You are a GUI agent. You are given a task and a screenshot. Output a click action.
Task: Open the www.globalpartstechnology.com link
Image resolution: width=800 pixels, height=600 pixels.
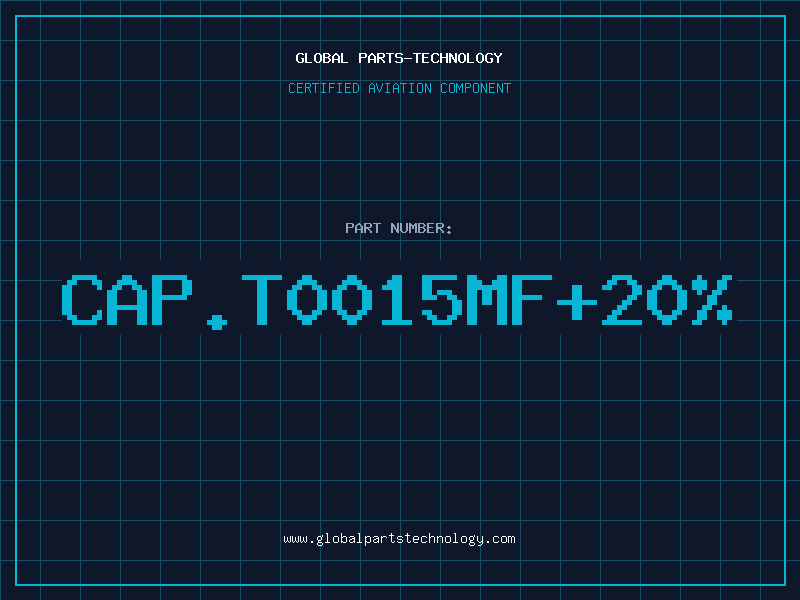399,539
